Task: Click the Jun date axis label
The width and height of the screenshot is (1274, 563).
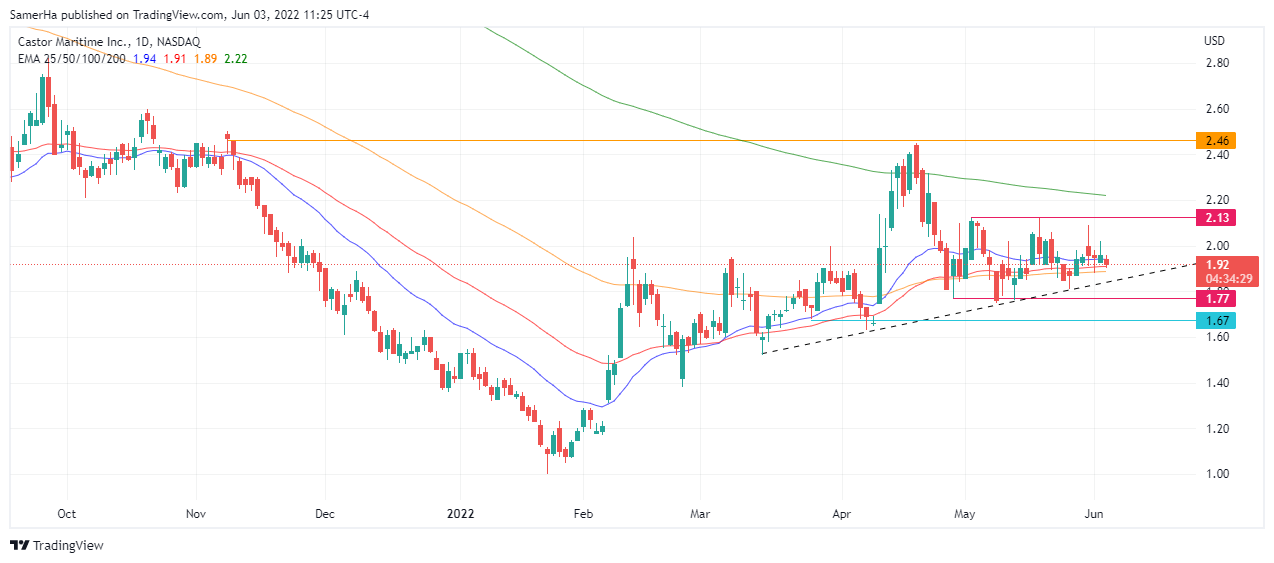Action: pyautogui.click(x=1093, y=514)
